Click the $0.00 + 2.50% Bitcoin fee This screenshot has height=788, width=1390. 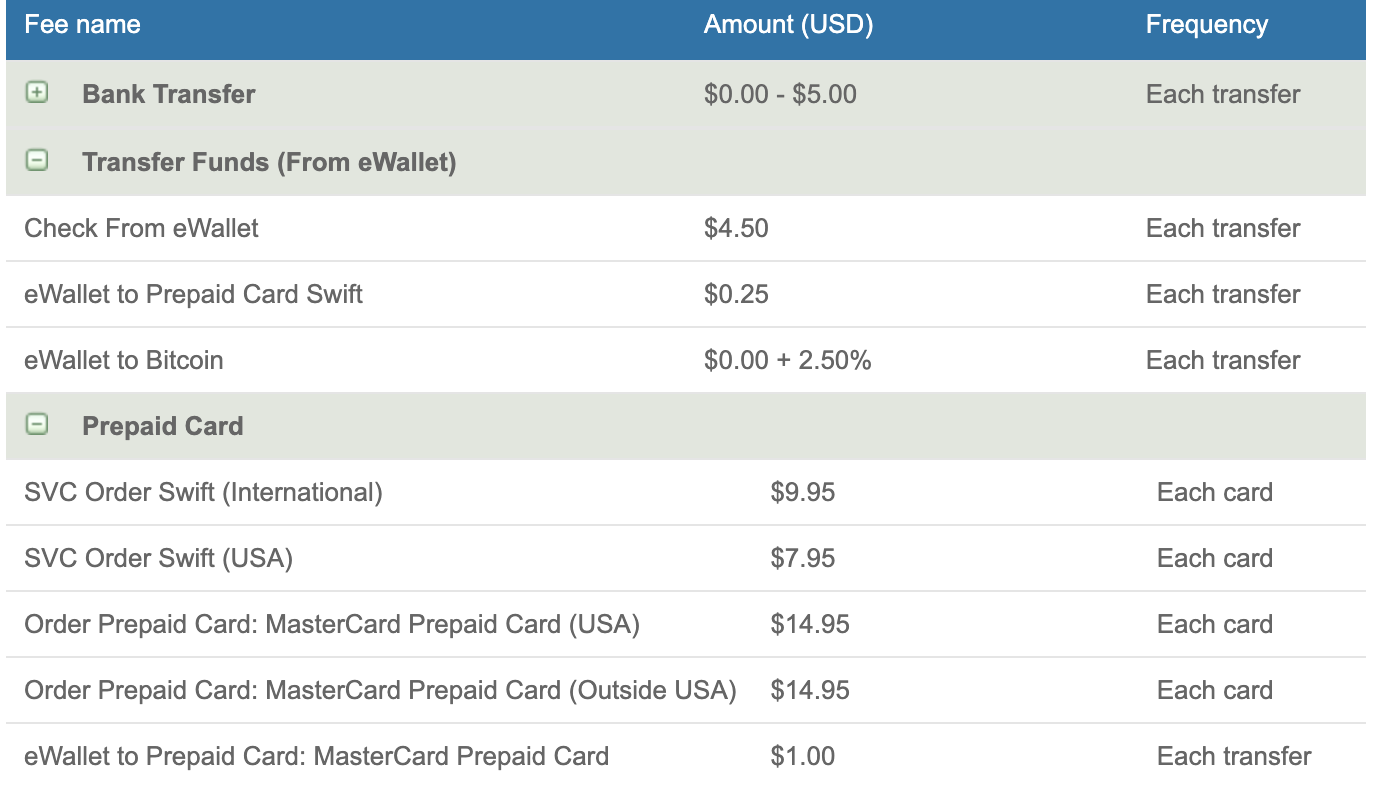click(x=787, y=360)
